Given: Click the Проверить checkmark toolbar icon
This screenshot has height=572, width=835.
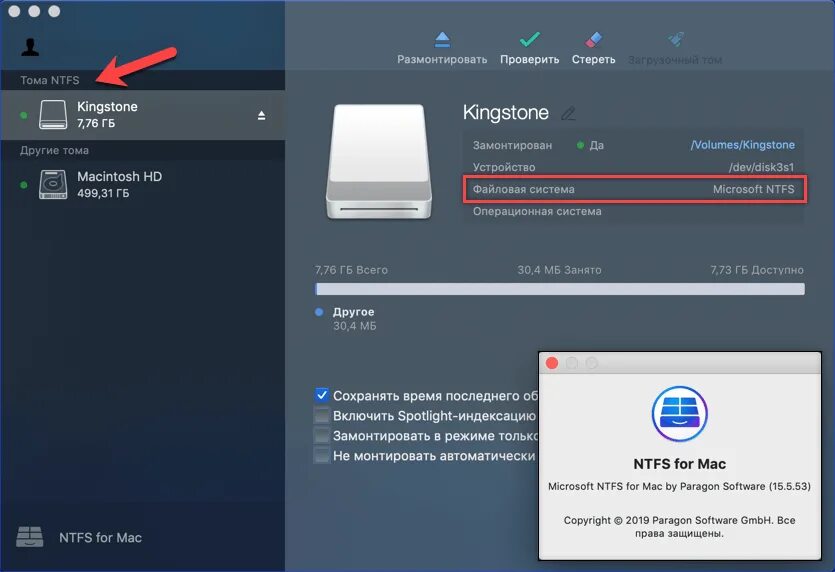Looking at the screenshot, I should click(529, 39).
